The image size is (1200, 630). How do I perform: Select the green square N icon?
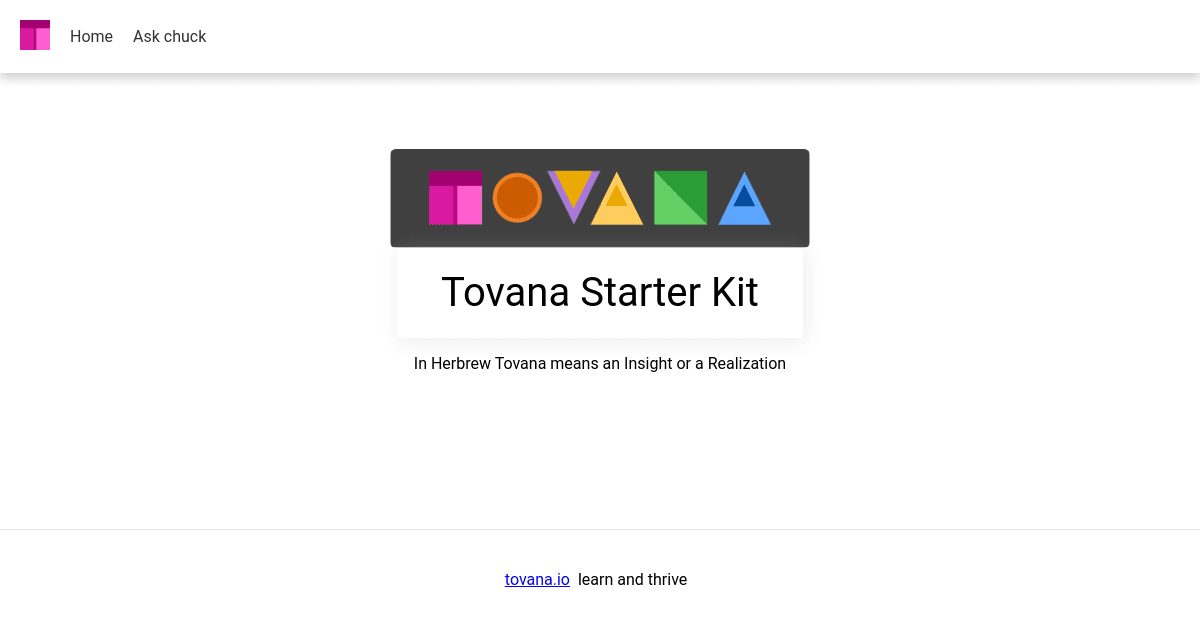pos(680,198)
